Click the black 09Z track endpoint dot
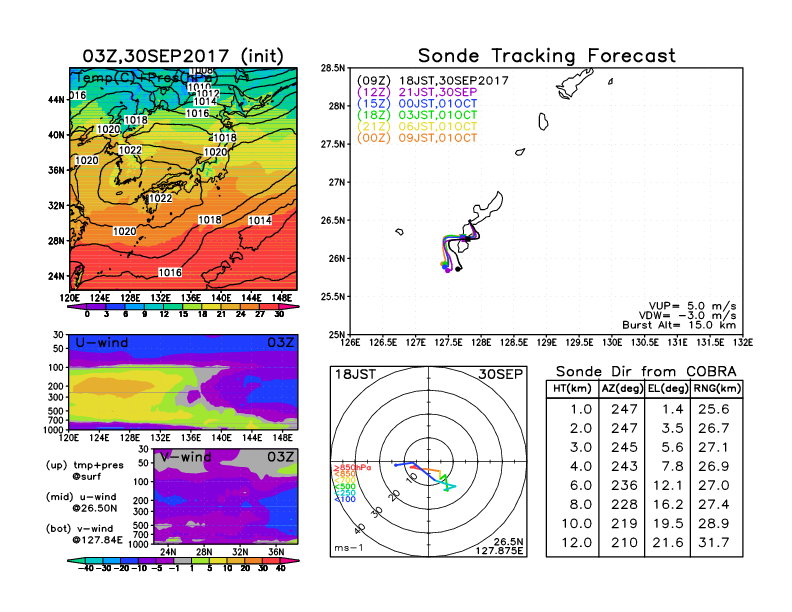The image size is (792, 612). point(458,269)
